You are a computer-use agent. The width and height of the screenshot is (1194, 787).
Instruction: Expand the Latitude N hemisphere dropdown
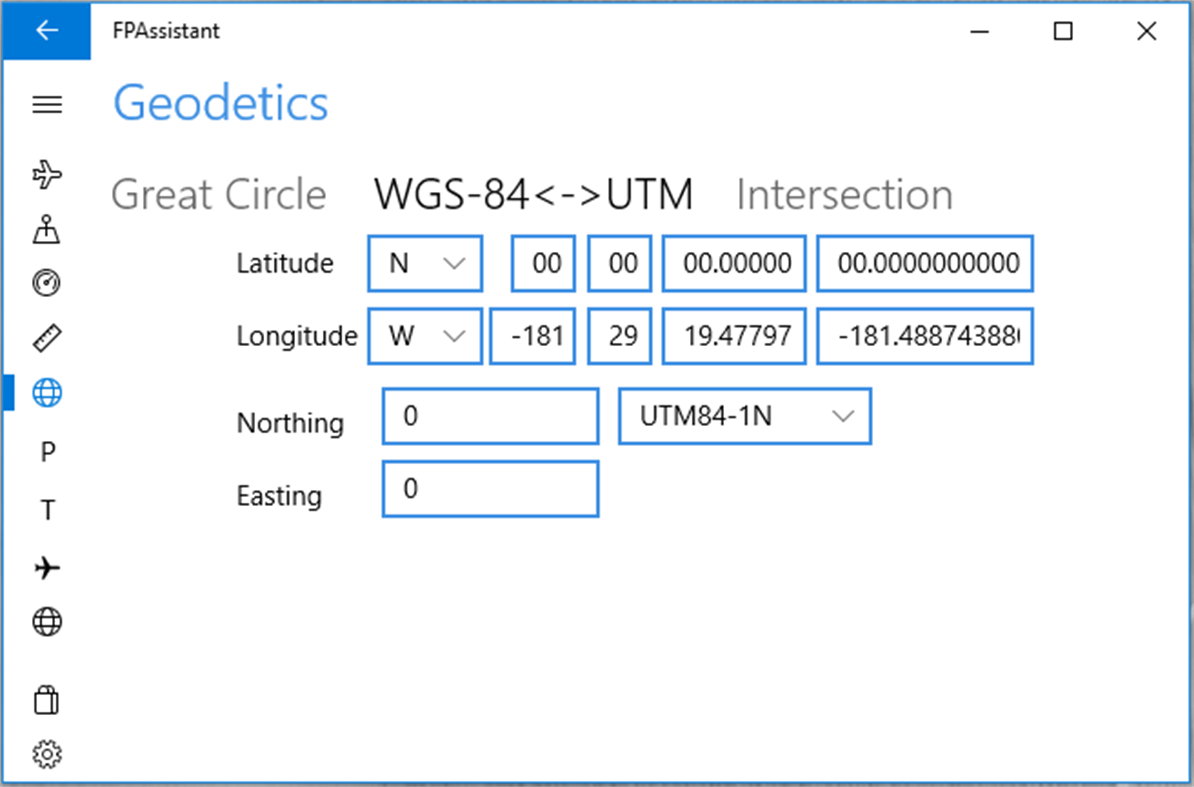[425, 263]
